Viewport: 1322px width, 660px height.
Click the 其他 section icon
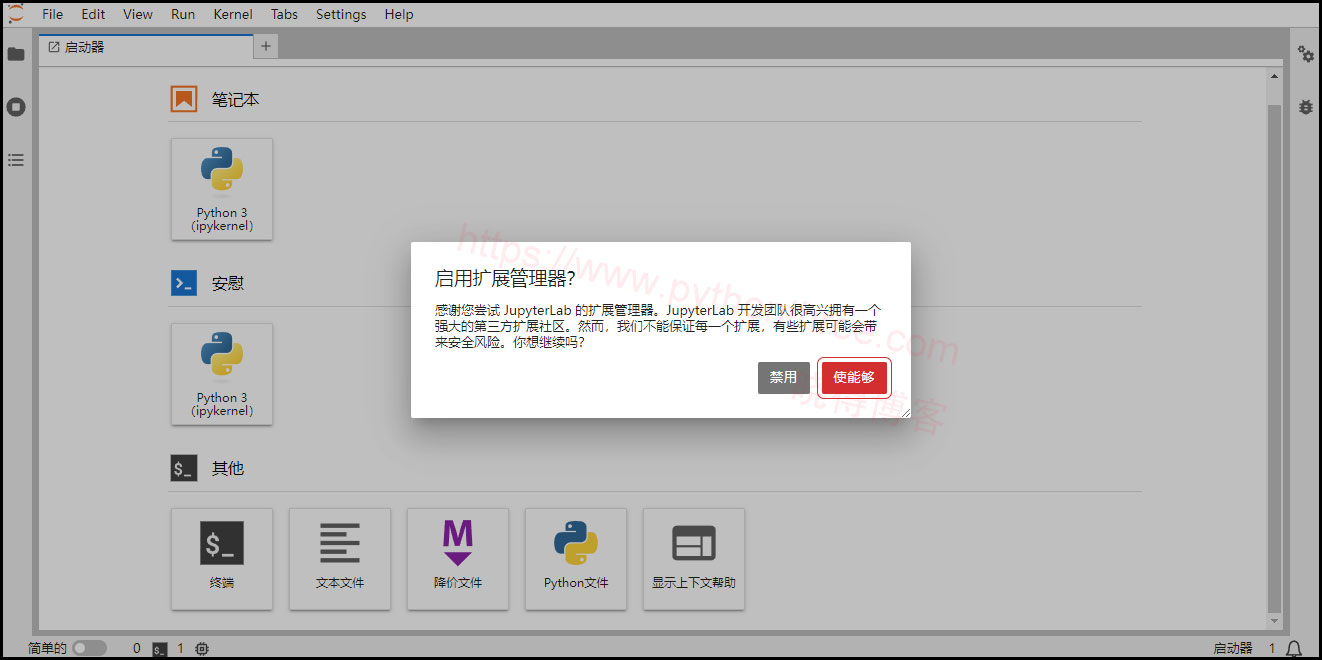coord(184,468)
